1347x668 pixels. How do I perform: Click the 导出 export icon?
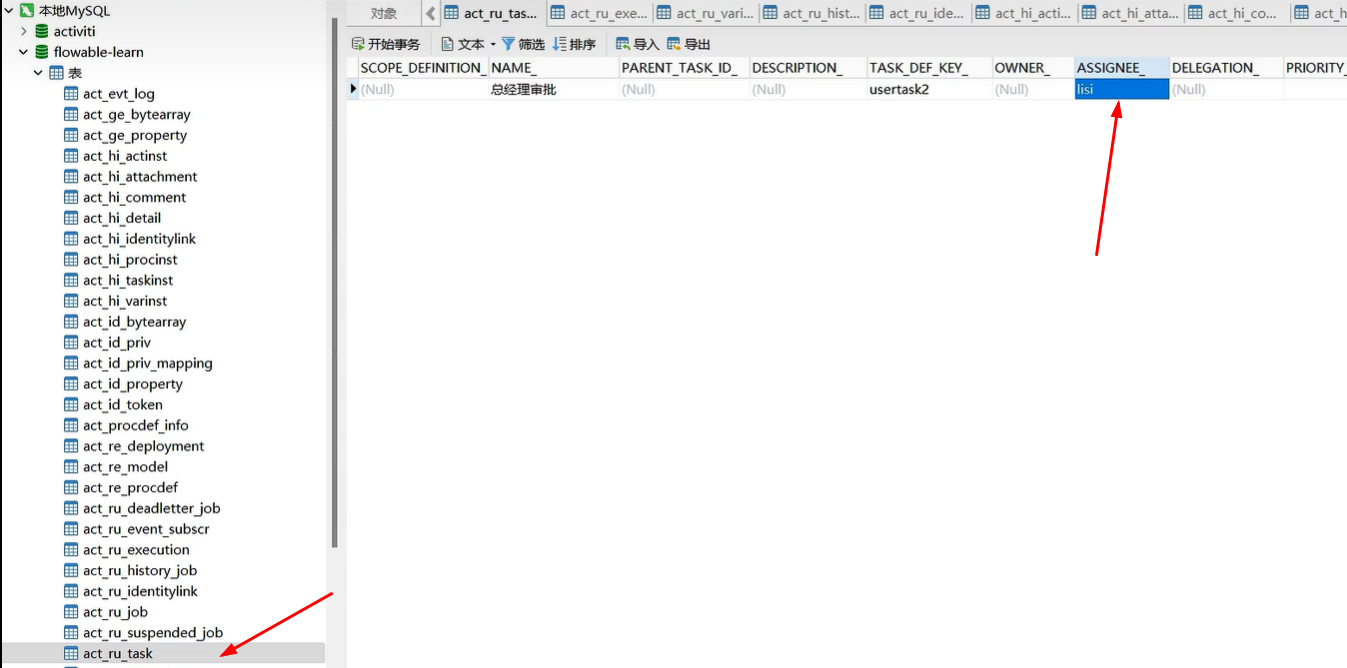[x=674, y=44]
